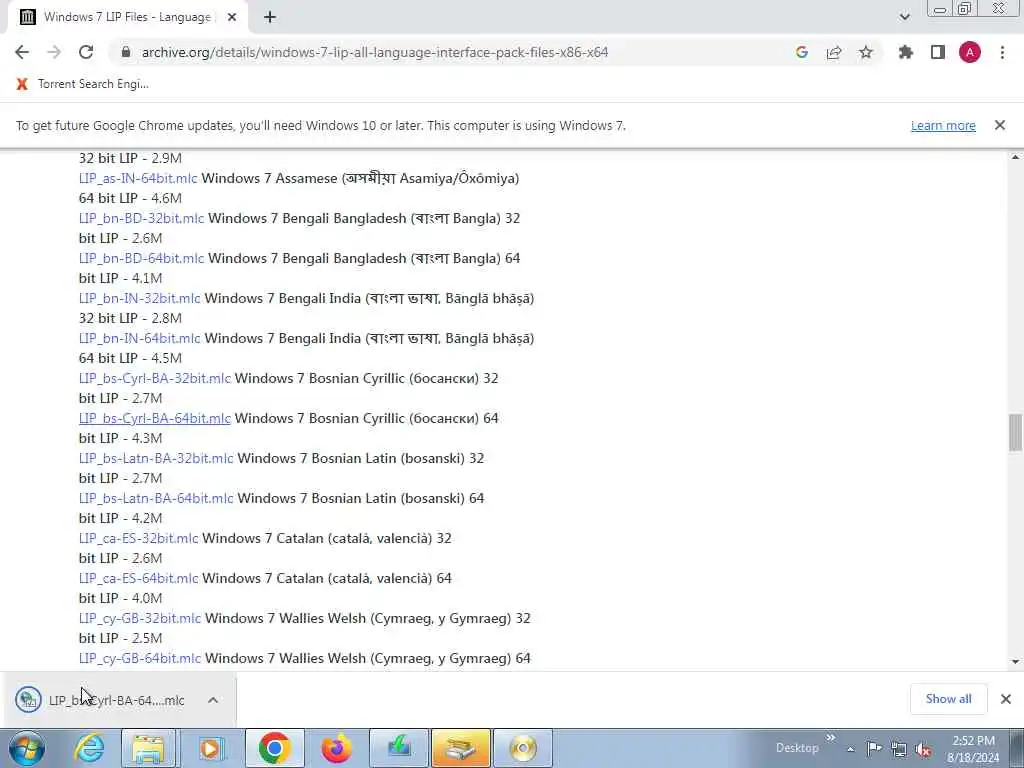Expand the download item options chevron

click(x=213, y=700)
